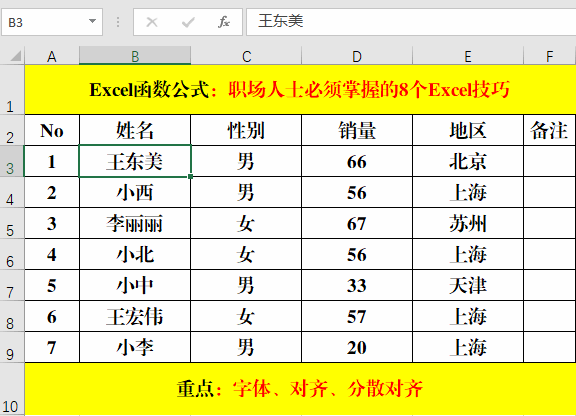The height and width of the screenshot is (416, 576).
Task: Click the Insert Function fx icon
Action: click(223, 22)
